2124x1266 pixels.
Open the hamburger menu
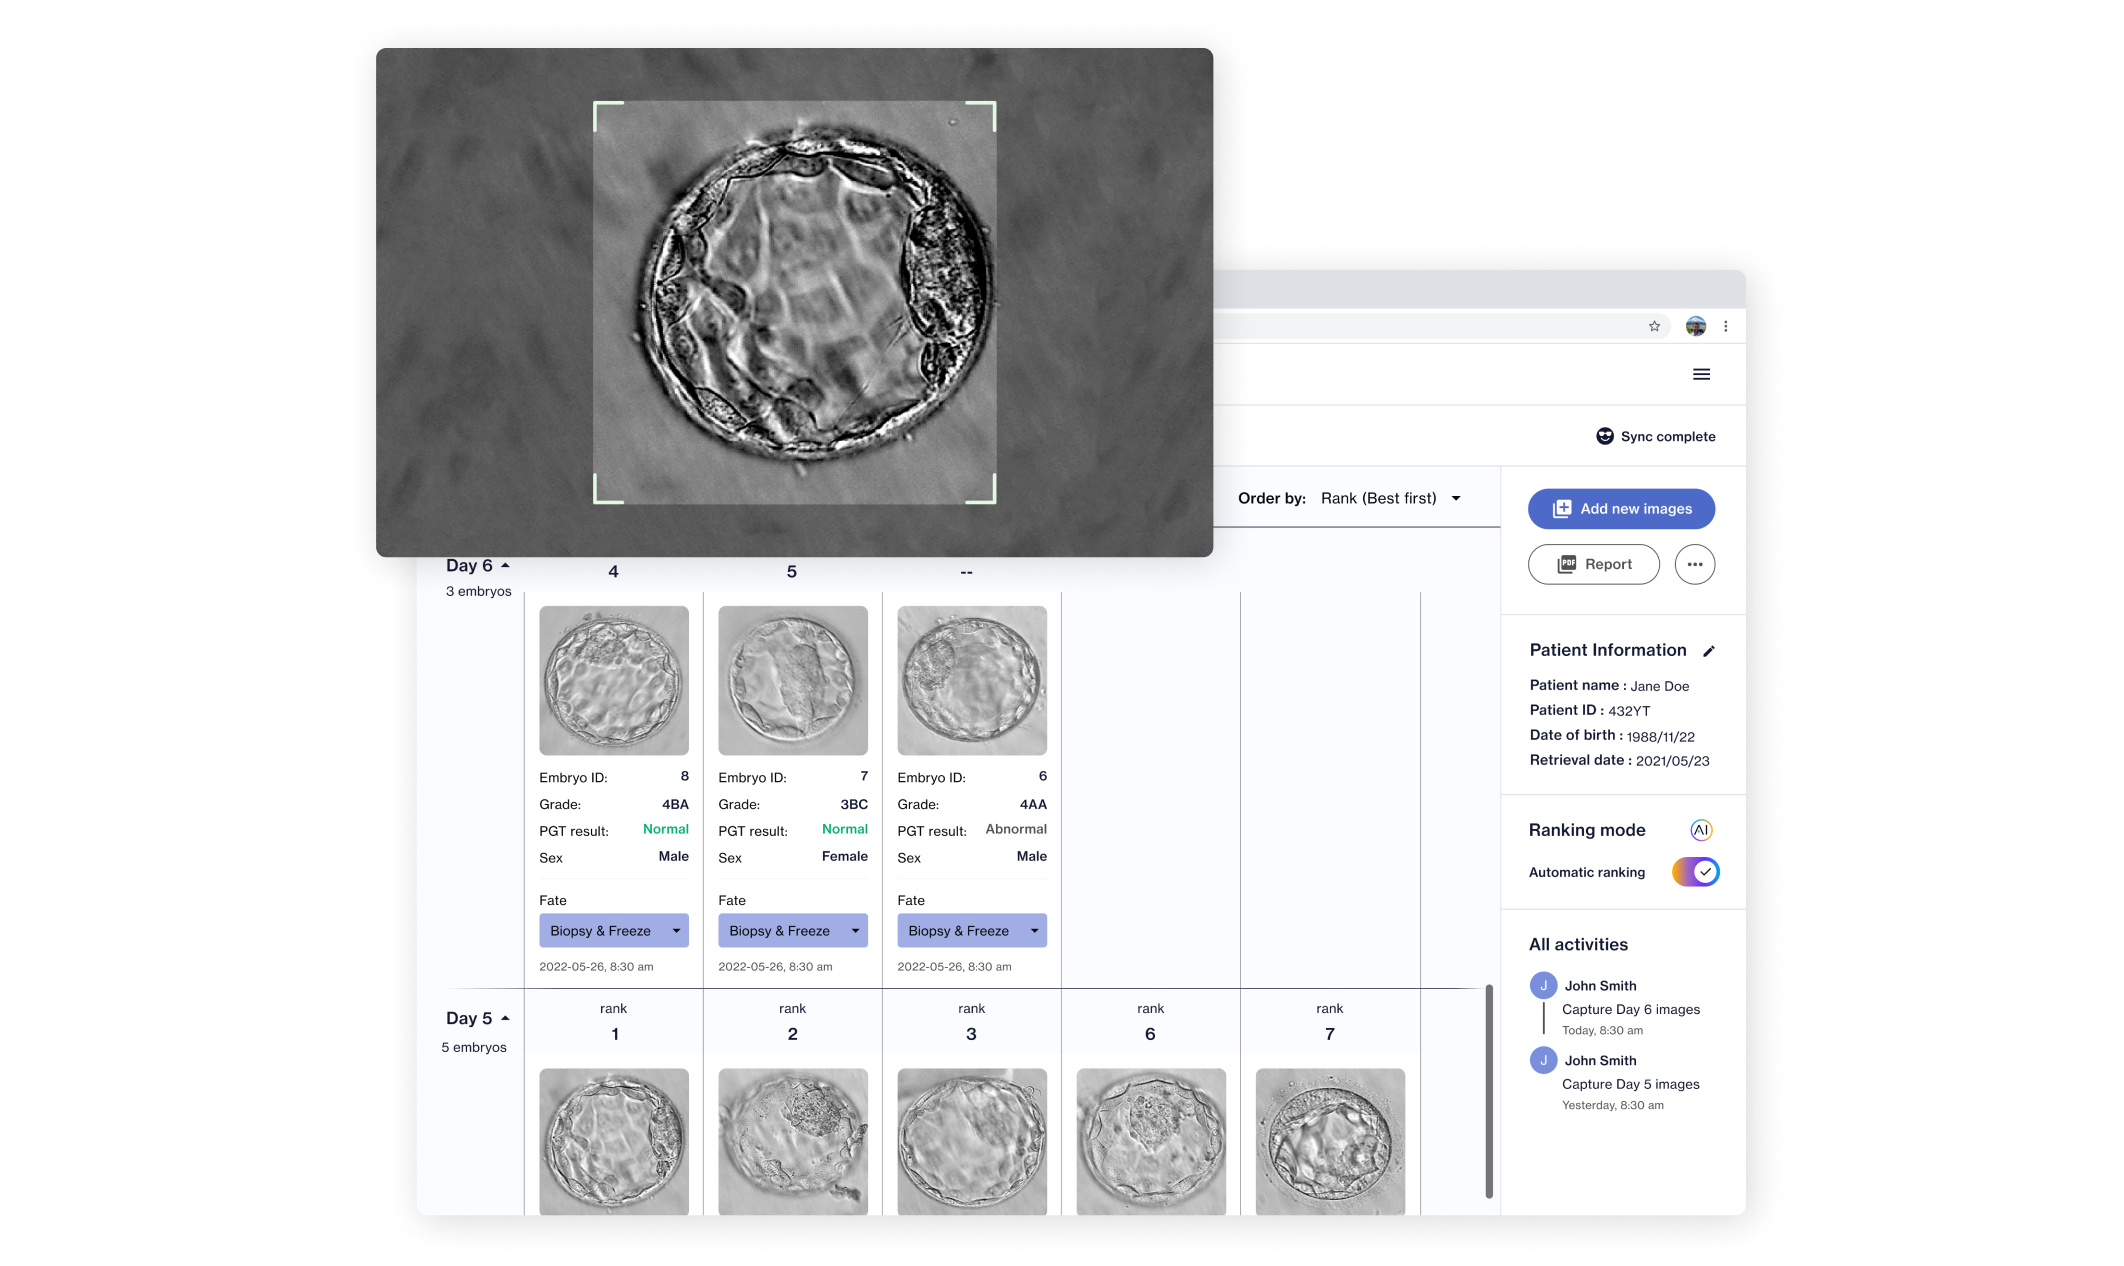[x=1701, y=374]
